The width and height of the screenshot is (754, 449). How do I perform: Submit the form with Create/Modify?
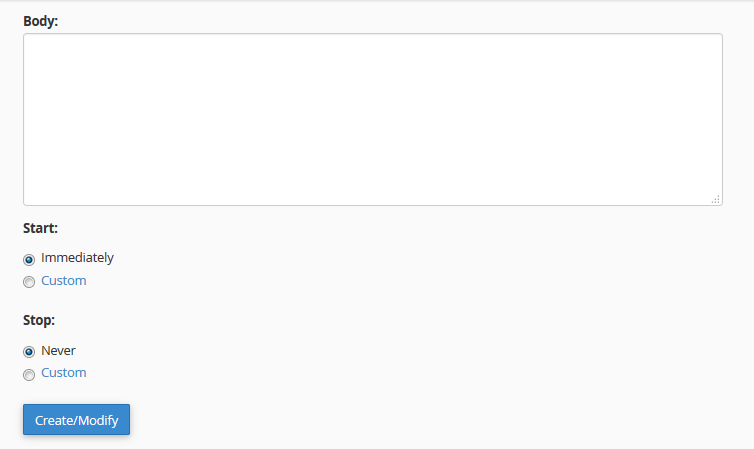click(x=76, y=420)
